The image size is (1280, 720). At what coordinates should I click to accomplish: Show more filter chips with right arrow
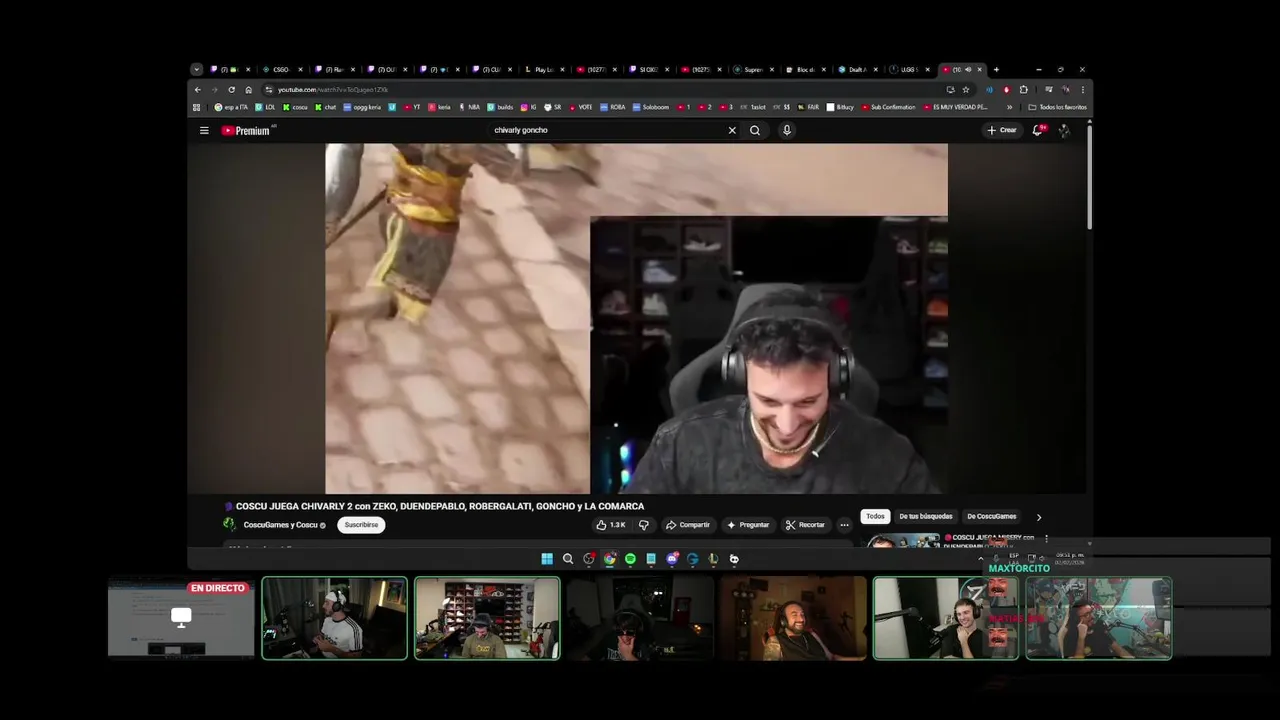coord(1038,517)
